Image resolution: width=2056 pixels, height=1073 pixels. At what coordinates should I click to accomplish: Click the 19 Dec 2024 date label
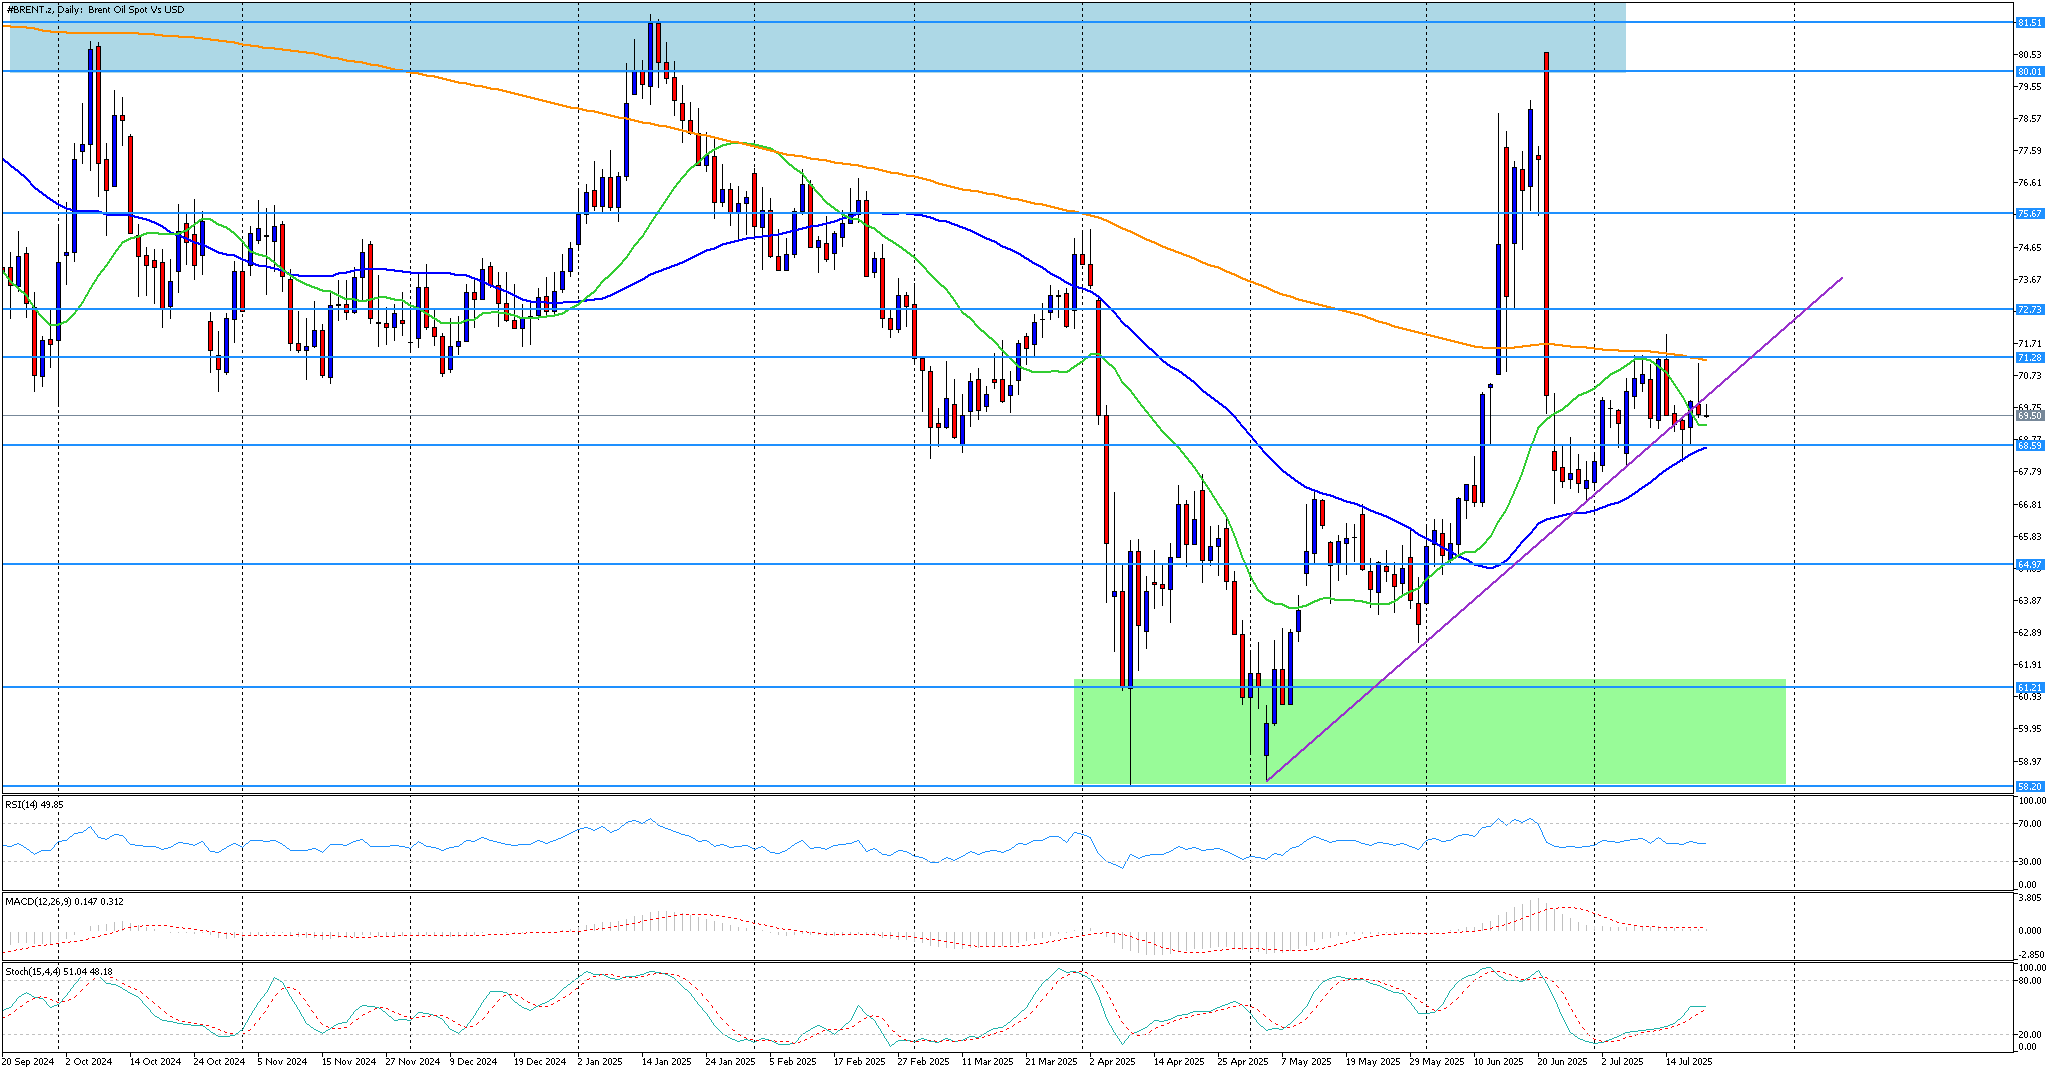coord(541,1061)
